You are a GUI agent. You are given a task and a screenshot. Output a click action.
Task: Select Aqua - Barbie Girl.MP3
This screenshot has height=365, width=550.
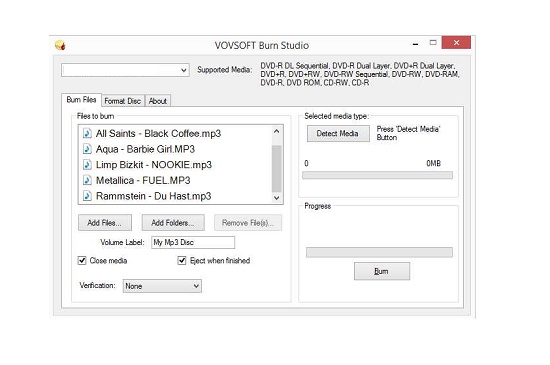145,149
